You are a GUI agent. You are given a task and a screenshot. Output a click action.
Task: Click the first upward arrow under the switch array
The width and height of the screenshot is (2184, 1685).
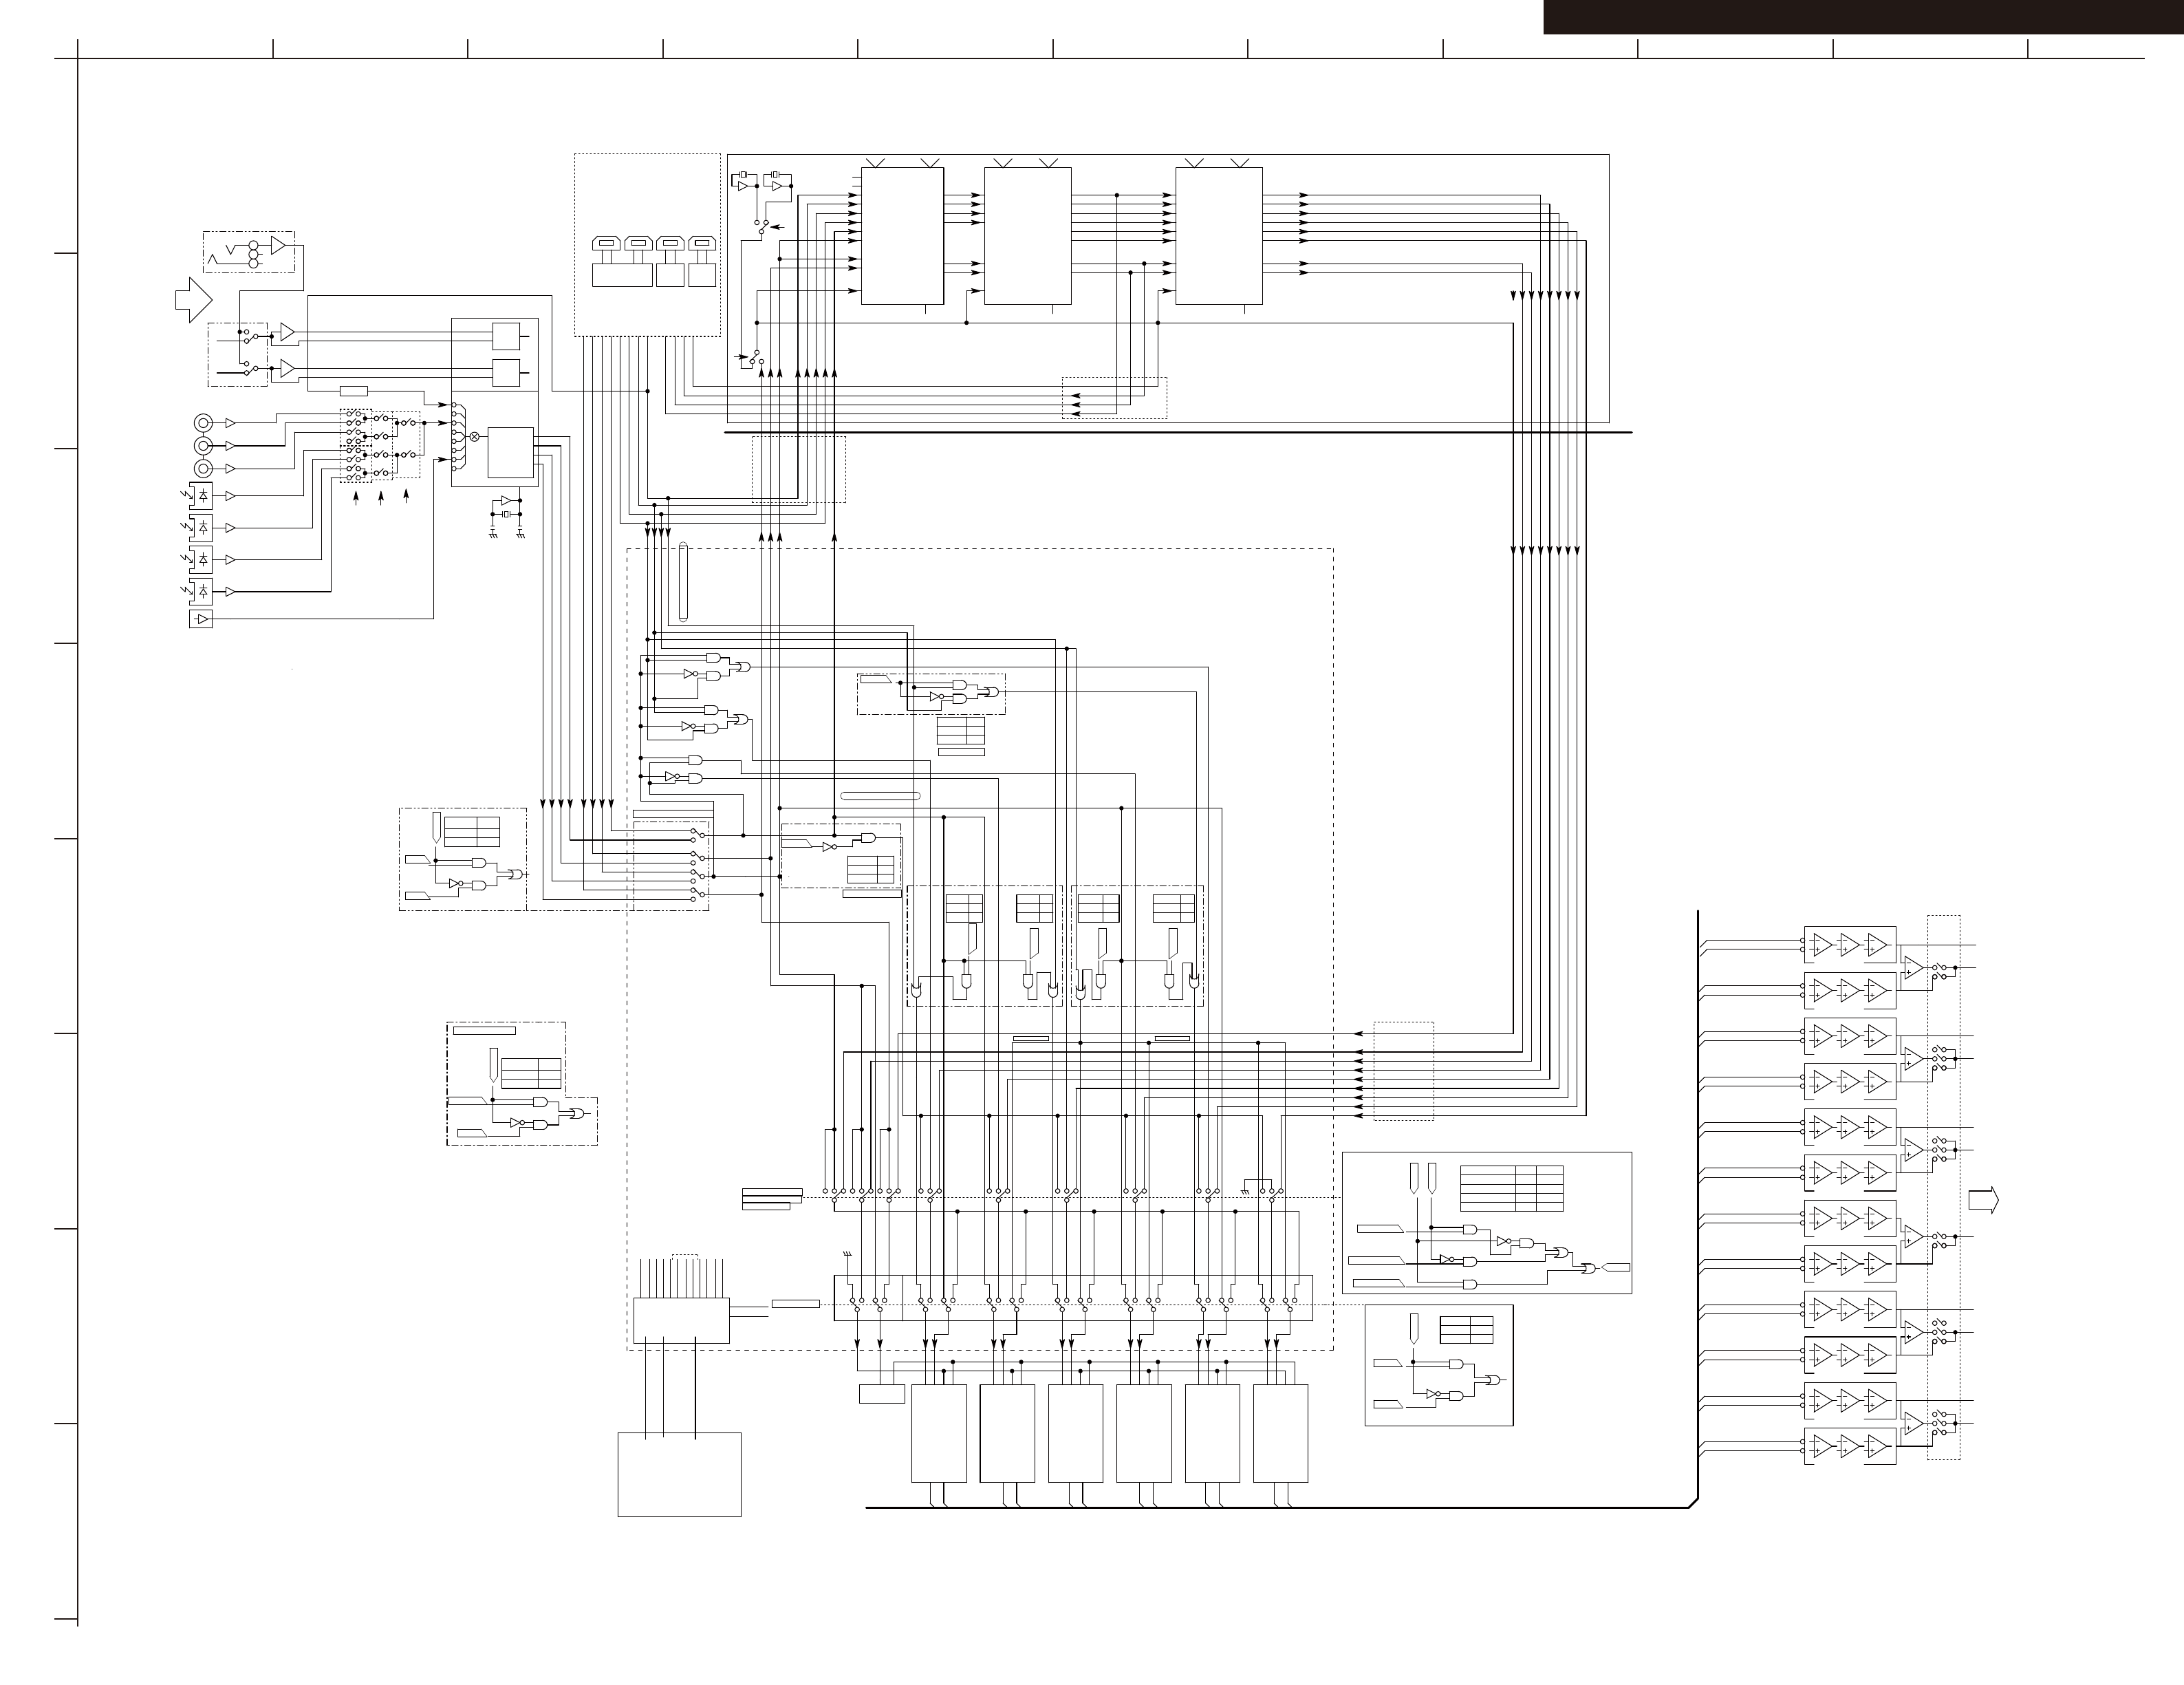click(357, 498)
